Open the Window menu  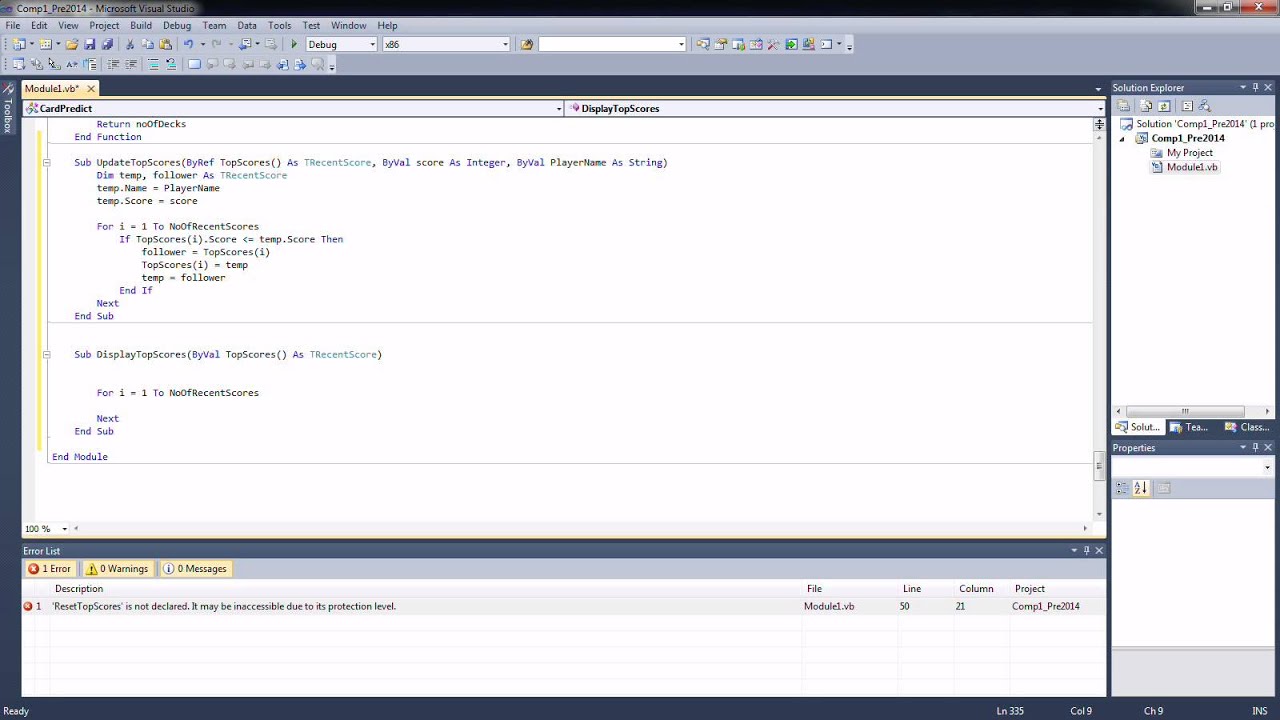348,25
